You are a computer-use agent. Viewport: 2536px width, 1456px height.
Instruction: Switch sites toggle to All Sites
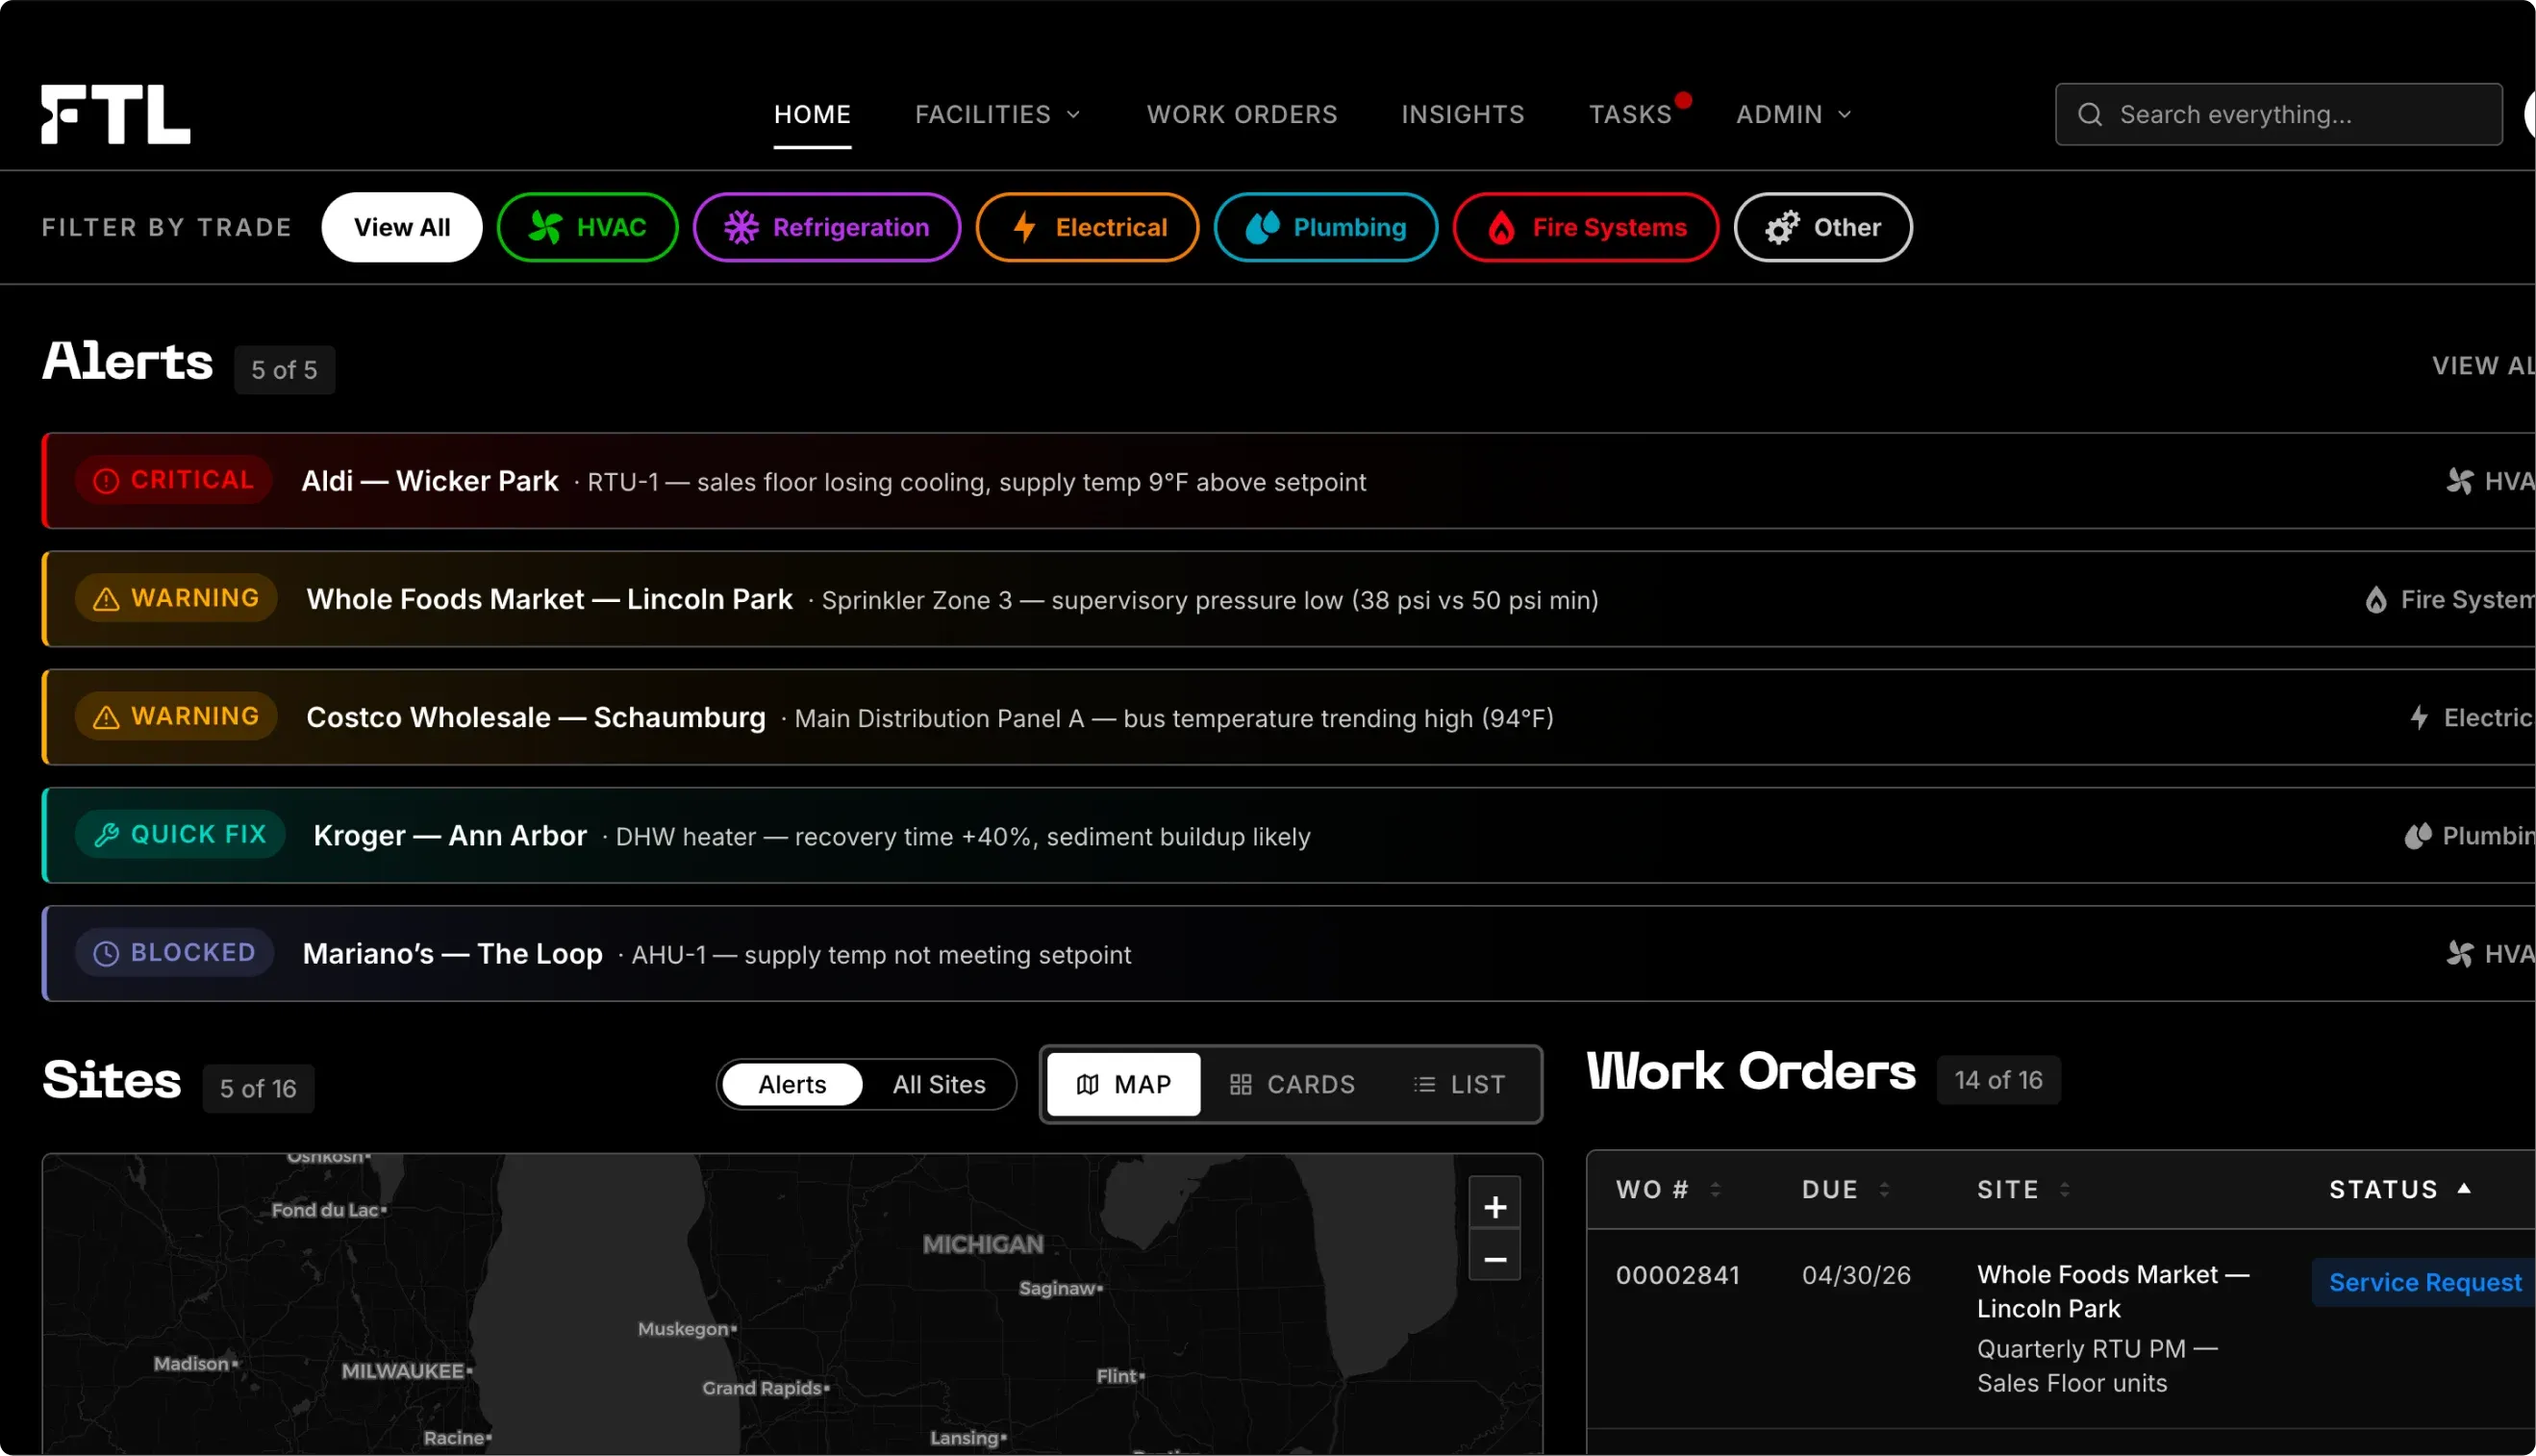click(x=939, y=1084)
